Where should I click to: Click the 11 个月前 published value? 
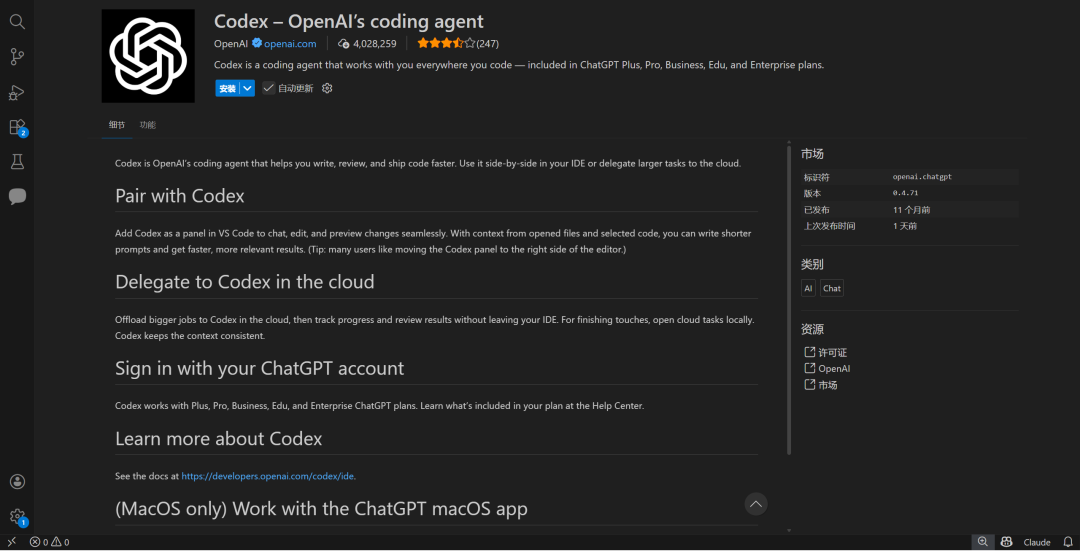pos(911,209)
